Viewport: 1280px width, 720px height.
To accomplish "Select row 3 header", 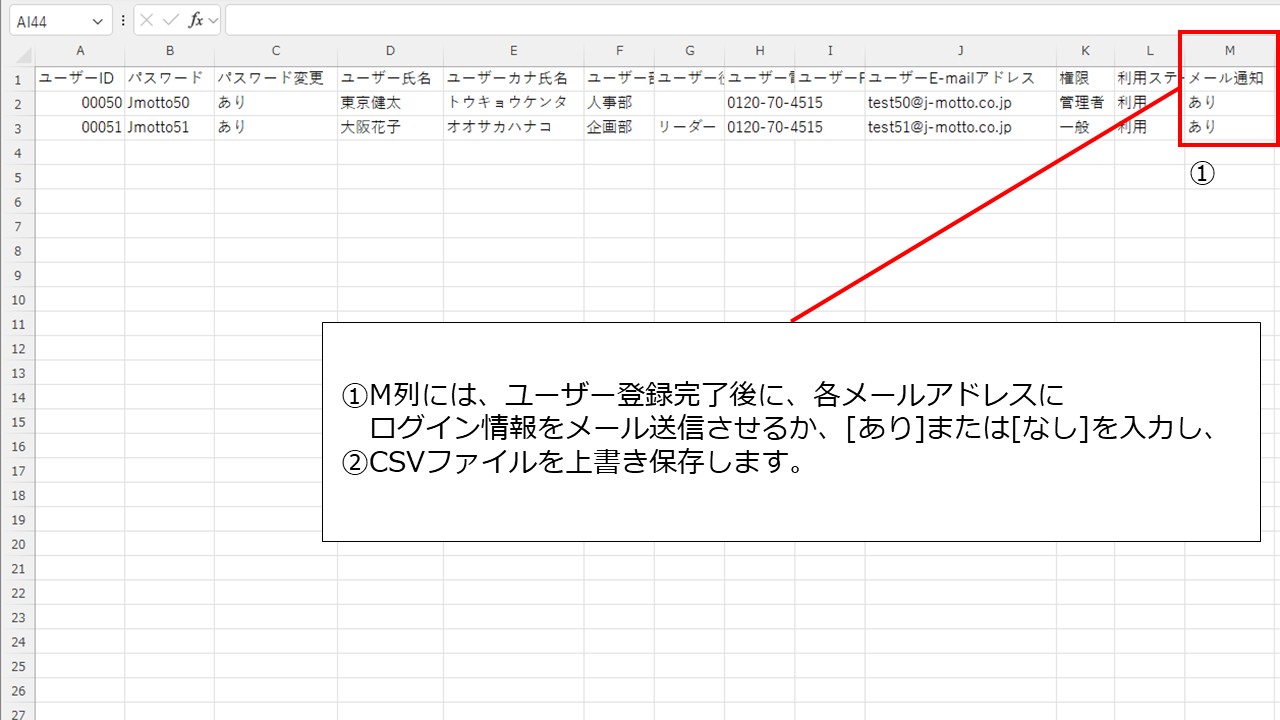I will [17, 127].
